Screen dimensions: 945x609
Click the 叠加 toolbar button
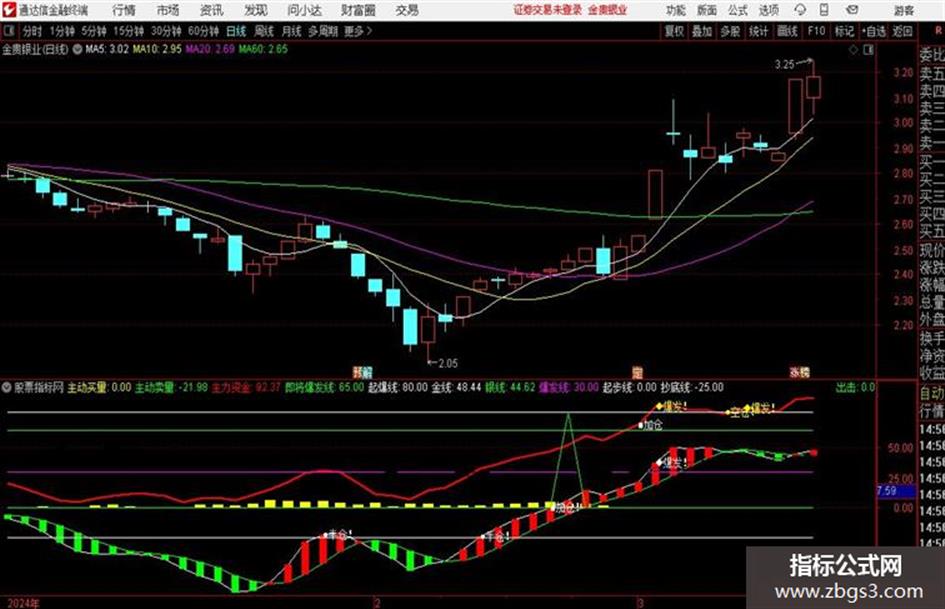(702, 31)
